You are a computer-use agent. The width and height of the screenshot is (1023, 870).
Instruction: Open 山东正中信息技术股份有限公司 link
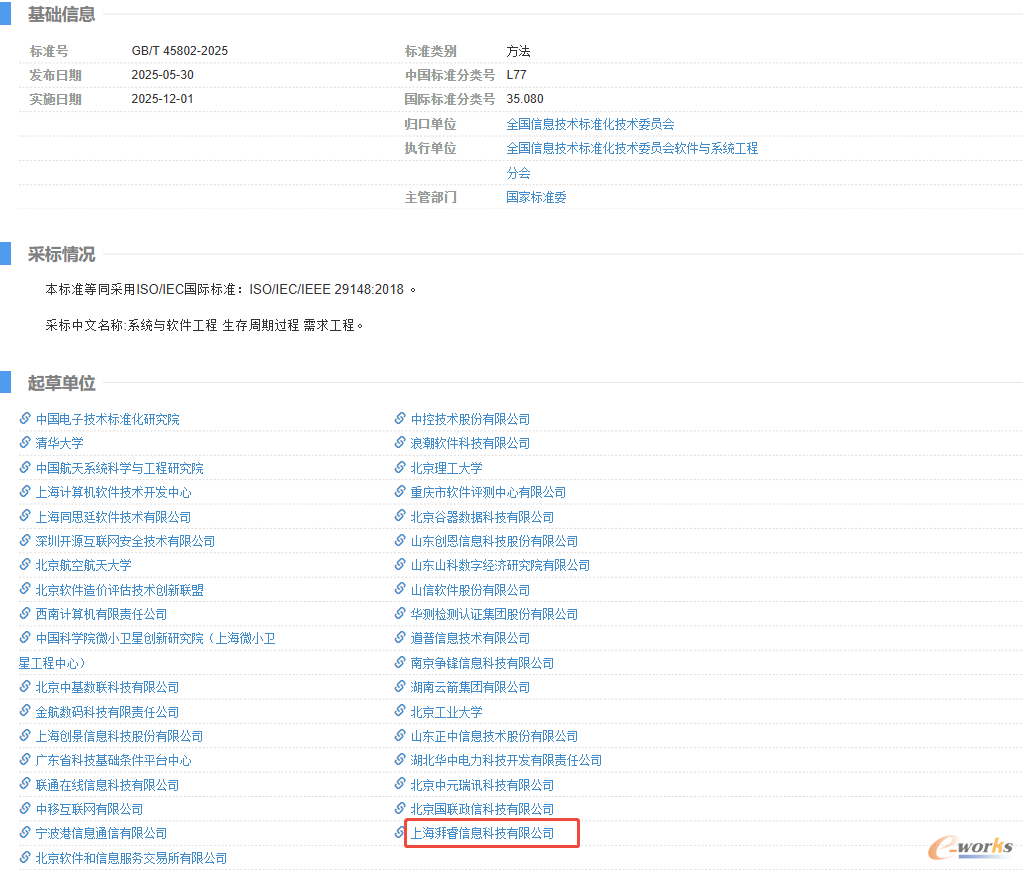click(x=494, y=736)
